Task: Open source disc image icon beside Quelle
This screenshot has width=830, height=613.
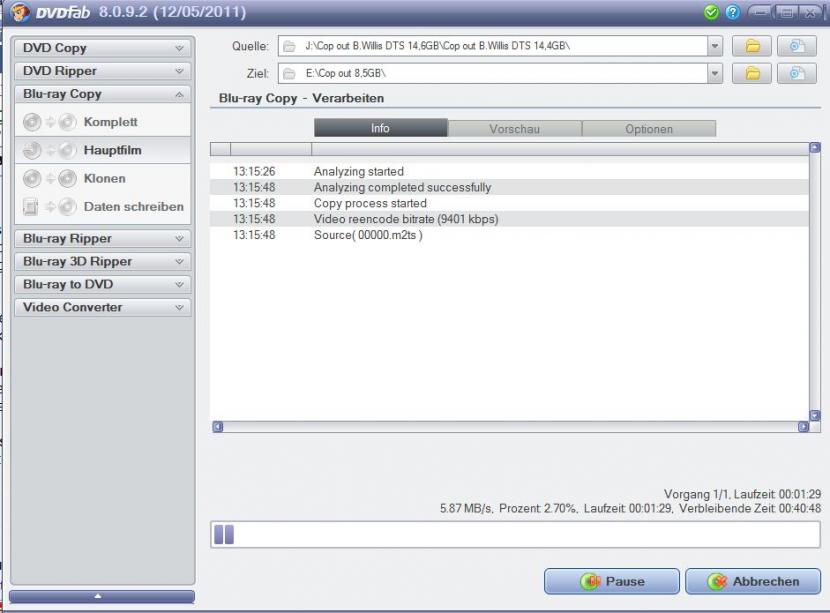Action: pyautogui.click(x=797, y=46)
